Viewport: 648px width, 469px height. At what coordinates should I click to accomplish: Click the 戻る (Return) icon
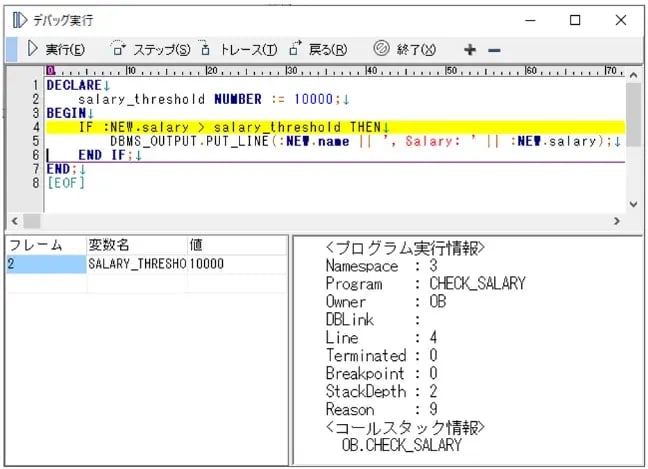295,49
